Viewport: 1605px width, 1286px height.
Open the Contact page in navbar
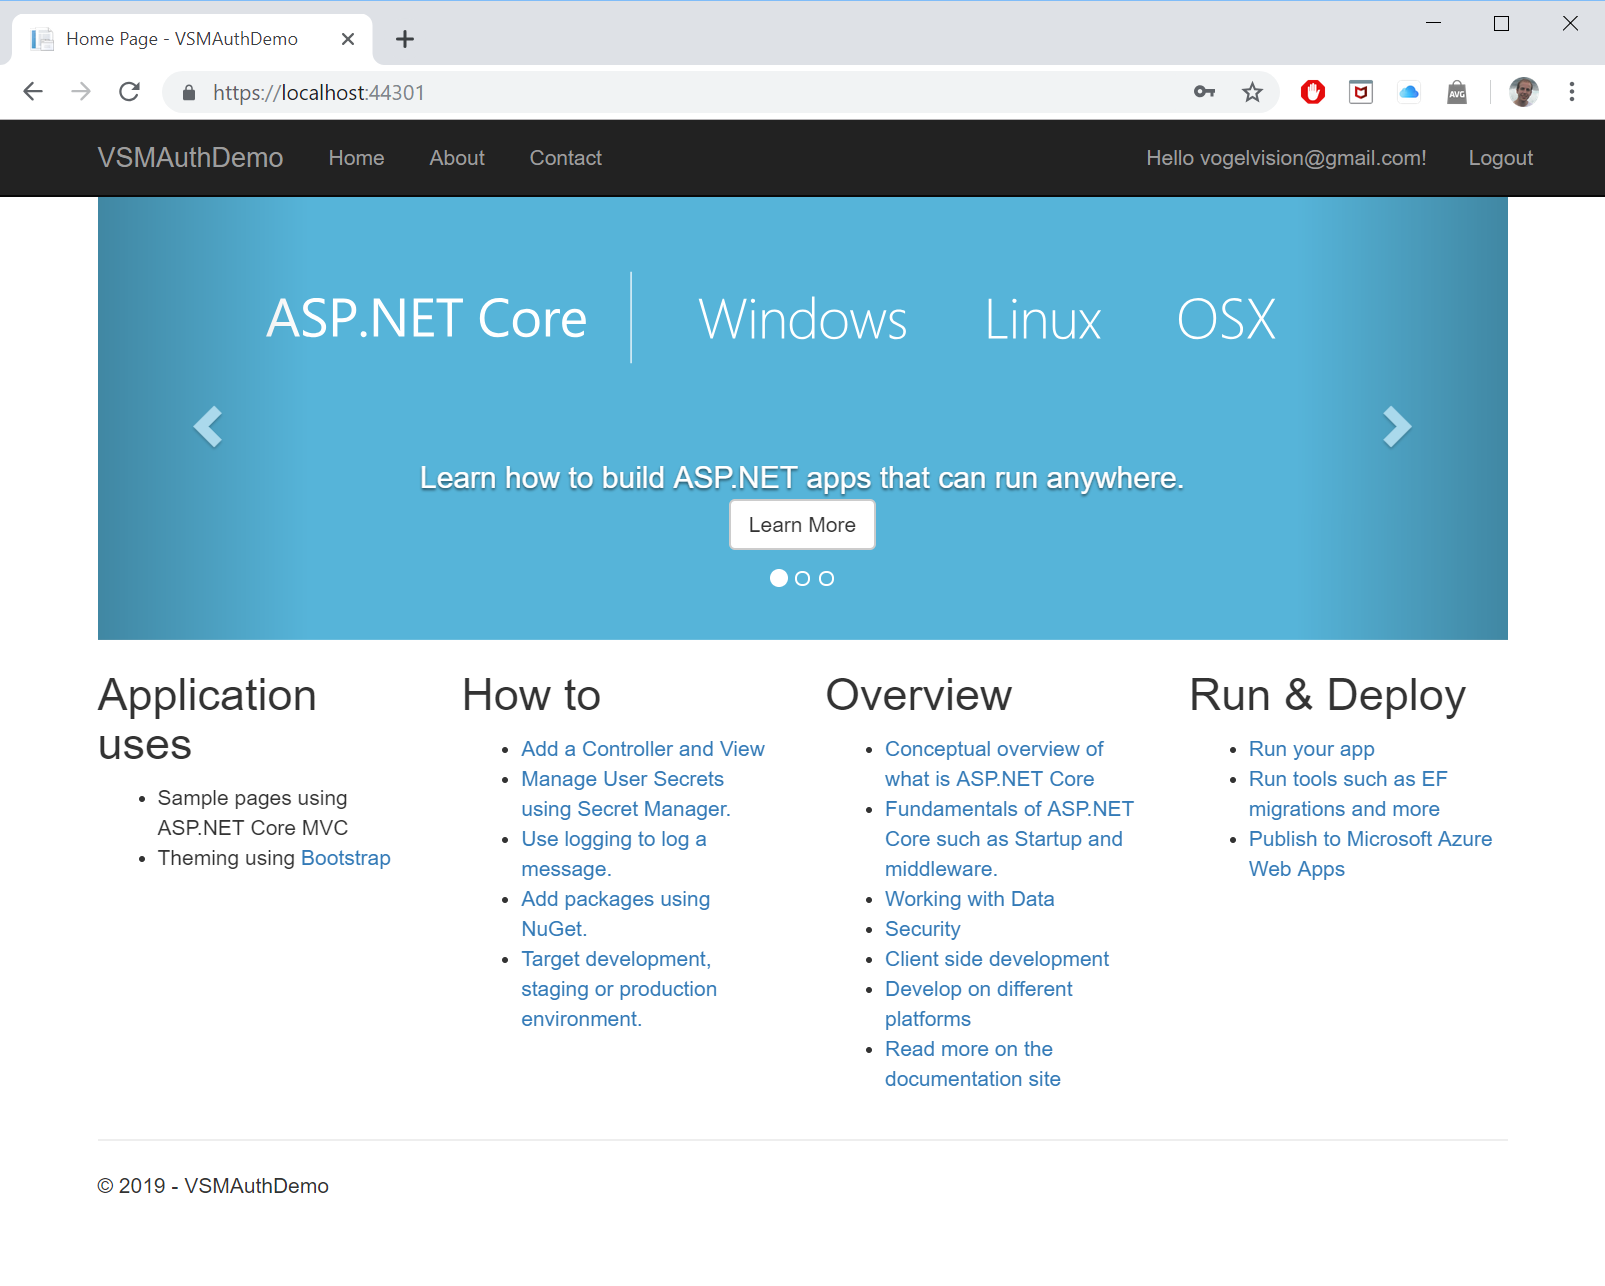pos(565,158)
